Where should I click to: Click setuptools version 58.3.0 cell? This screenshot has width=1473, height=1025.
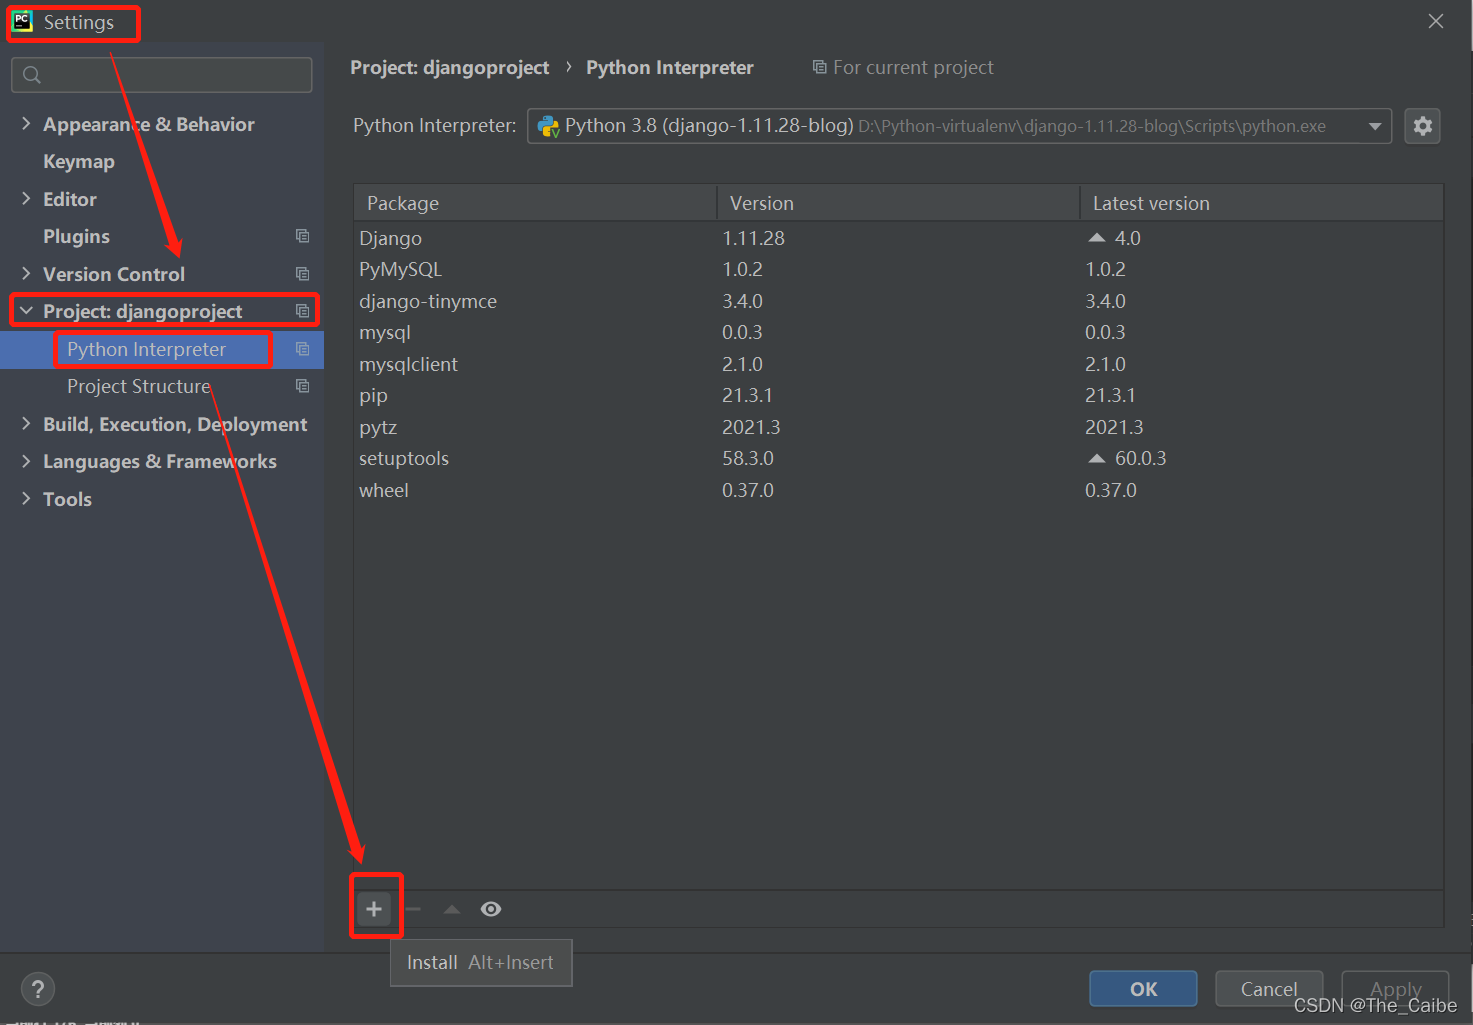click(748, 458)
